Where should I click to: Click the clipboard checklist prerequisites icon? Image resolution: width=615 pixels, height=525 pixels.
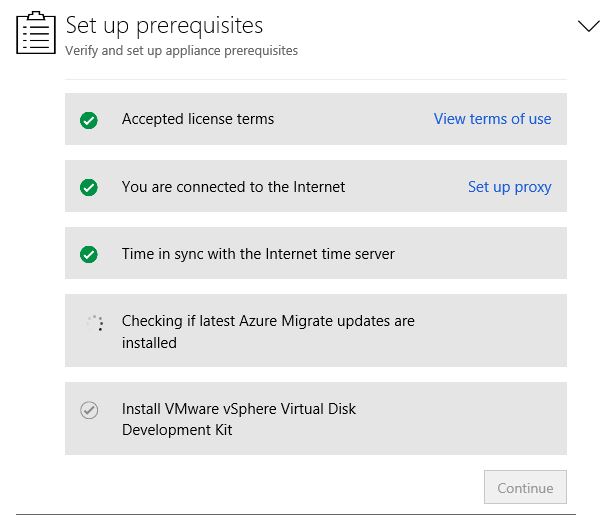(x=36, y=33)
